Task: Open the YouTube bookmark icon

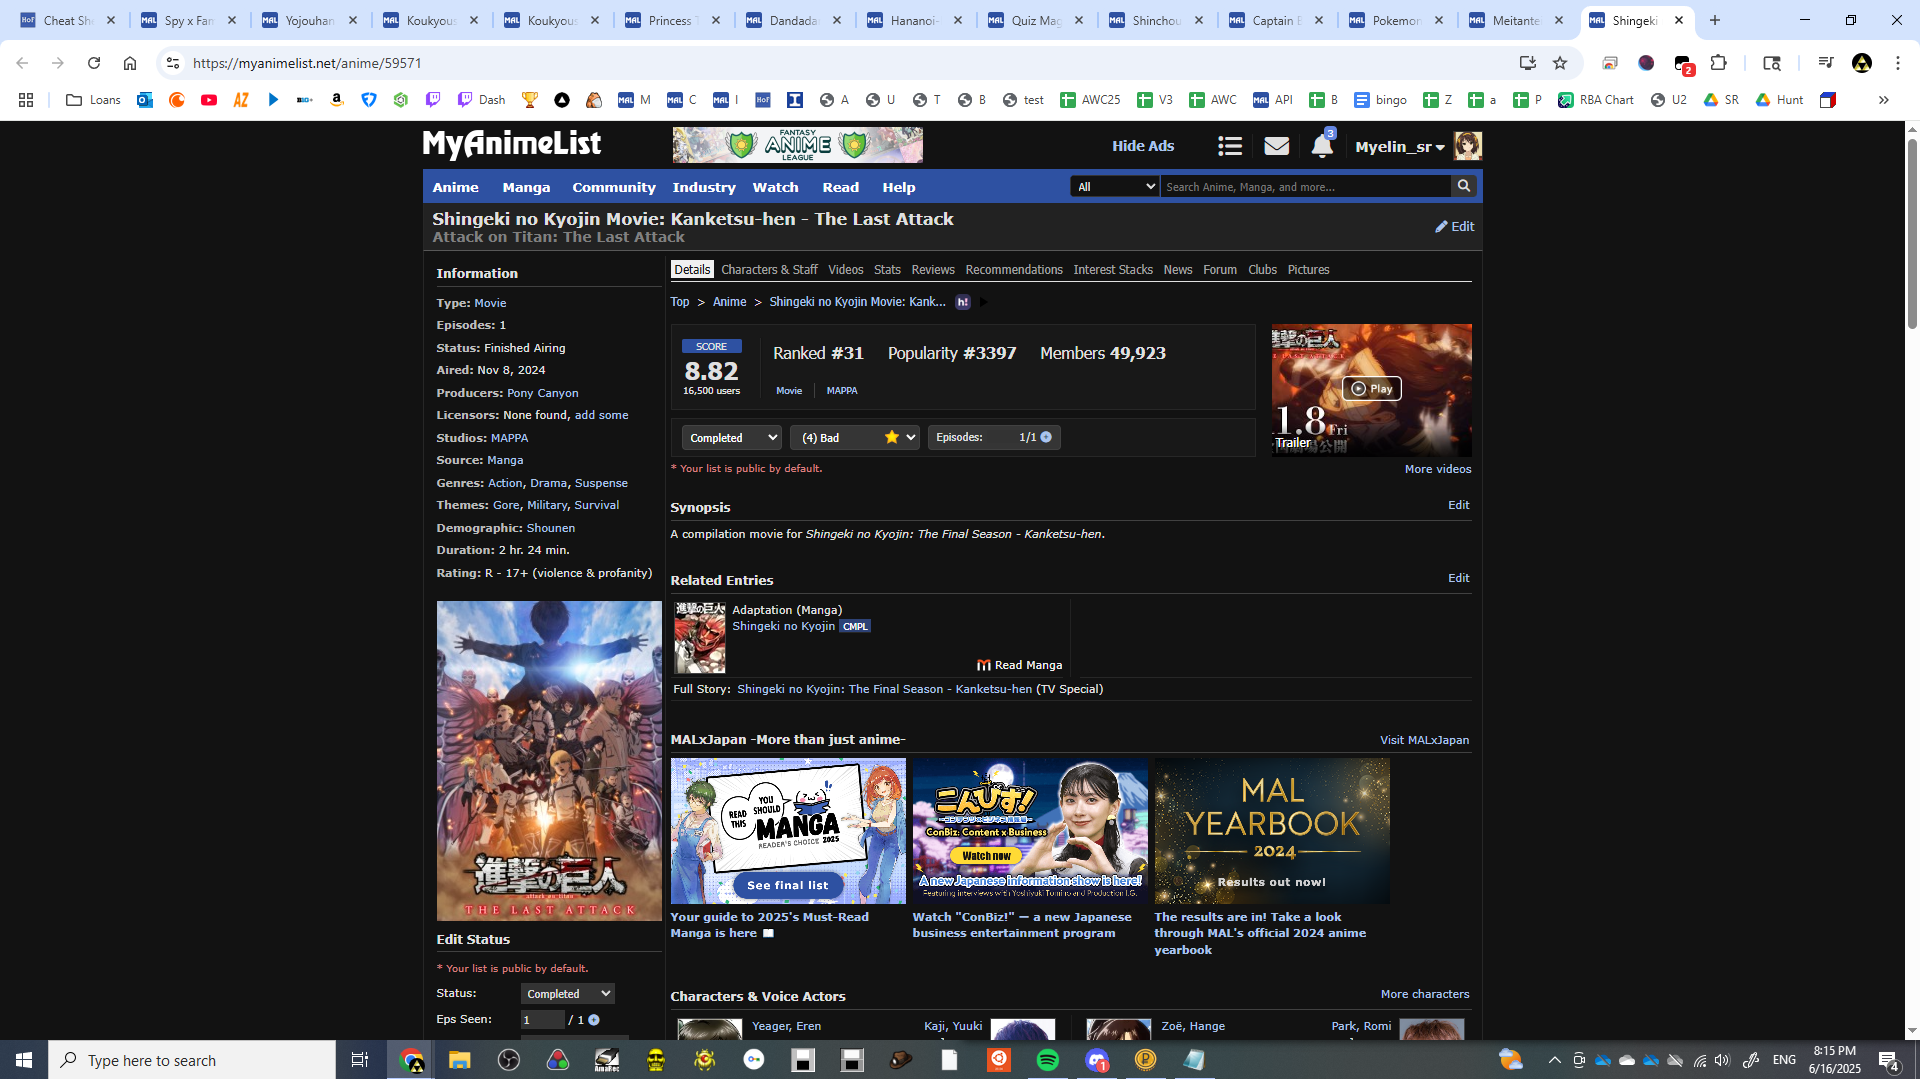Action: (209, 100)
